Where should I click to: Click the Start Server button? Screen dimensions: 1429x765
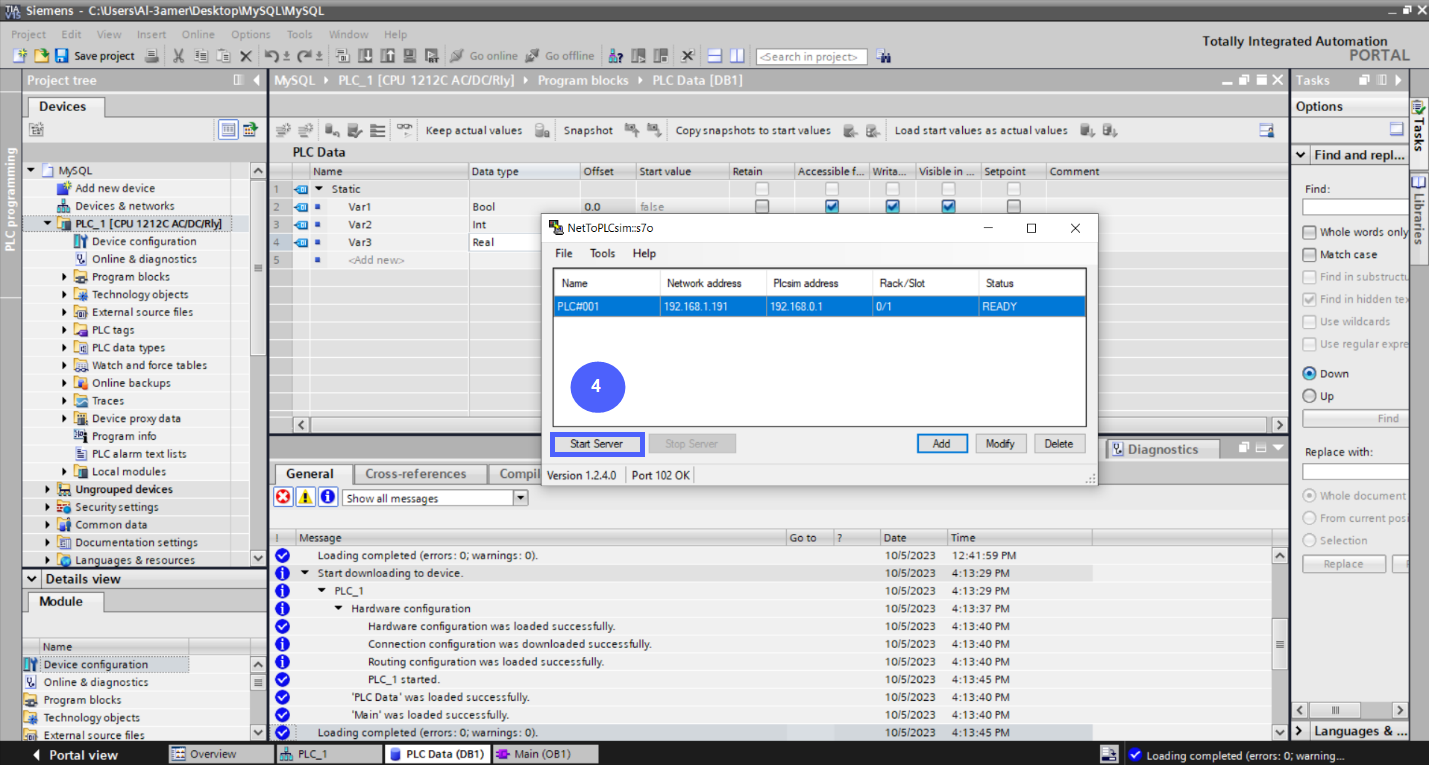pos(596,443)
